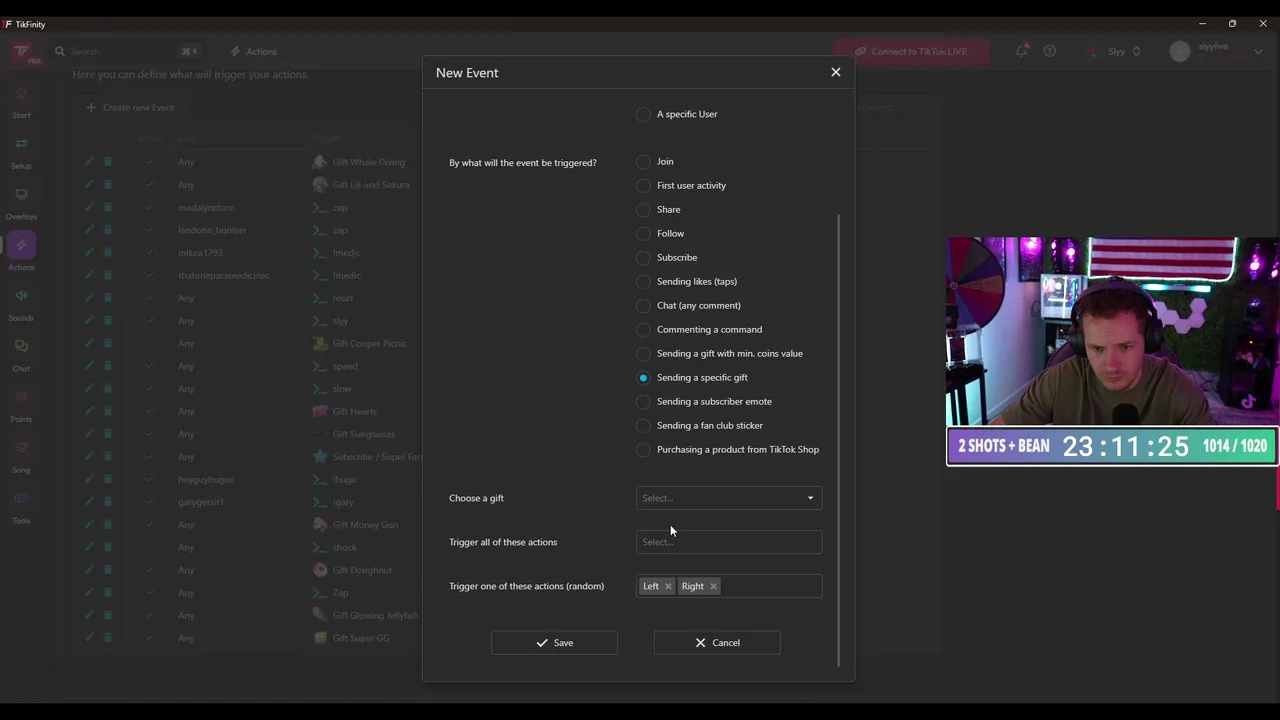This screenshot has height=720, width=1280.
Task: Delete the Gift Doughnut event
Action: [x=108, y=570]
